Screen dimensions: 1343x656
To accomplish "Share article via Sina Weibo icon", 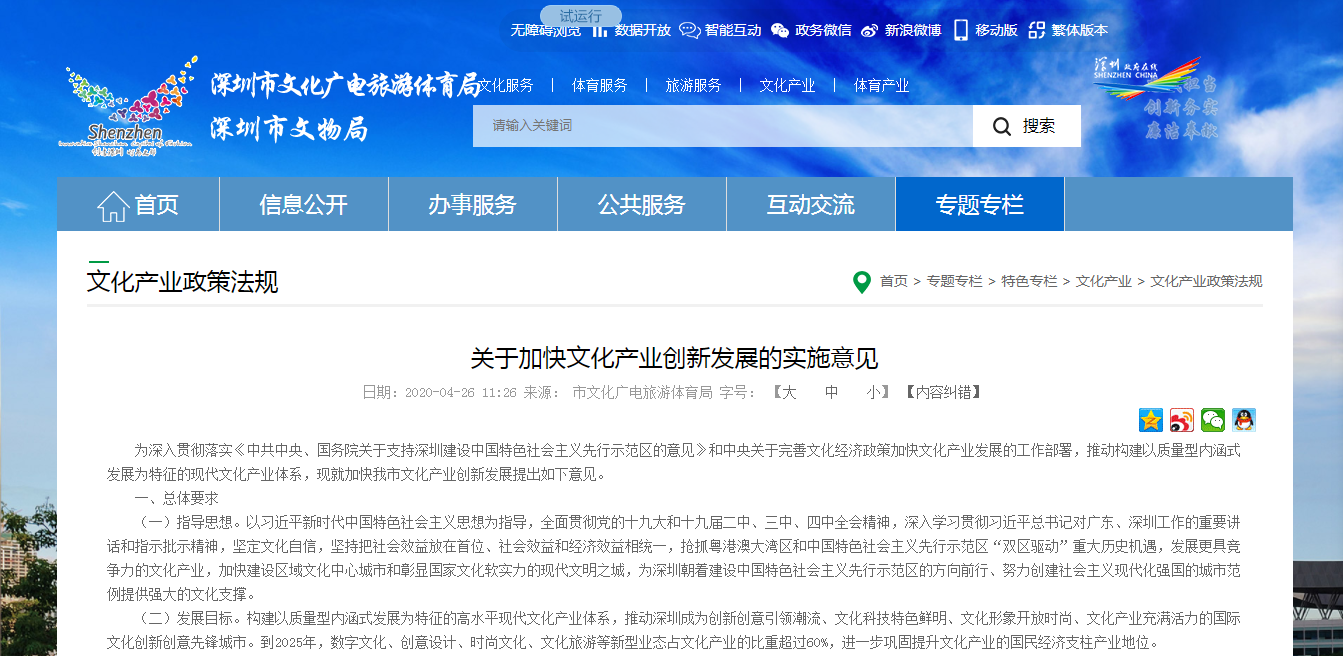I will coord(1182,420).
